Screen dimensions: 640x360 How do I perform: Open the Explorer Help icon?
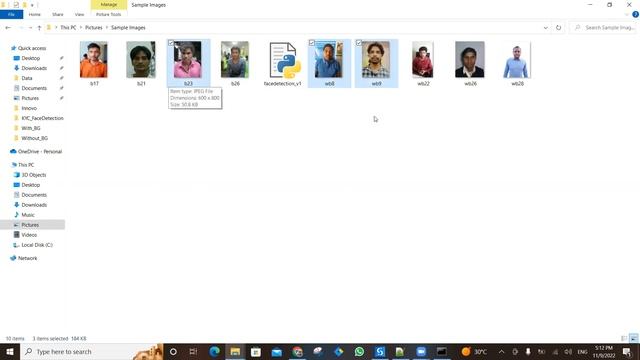point(636,14)
